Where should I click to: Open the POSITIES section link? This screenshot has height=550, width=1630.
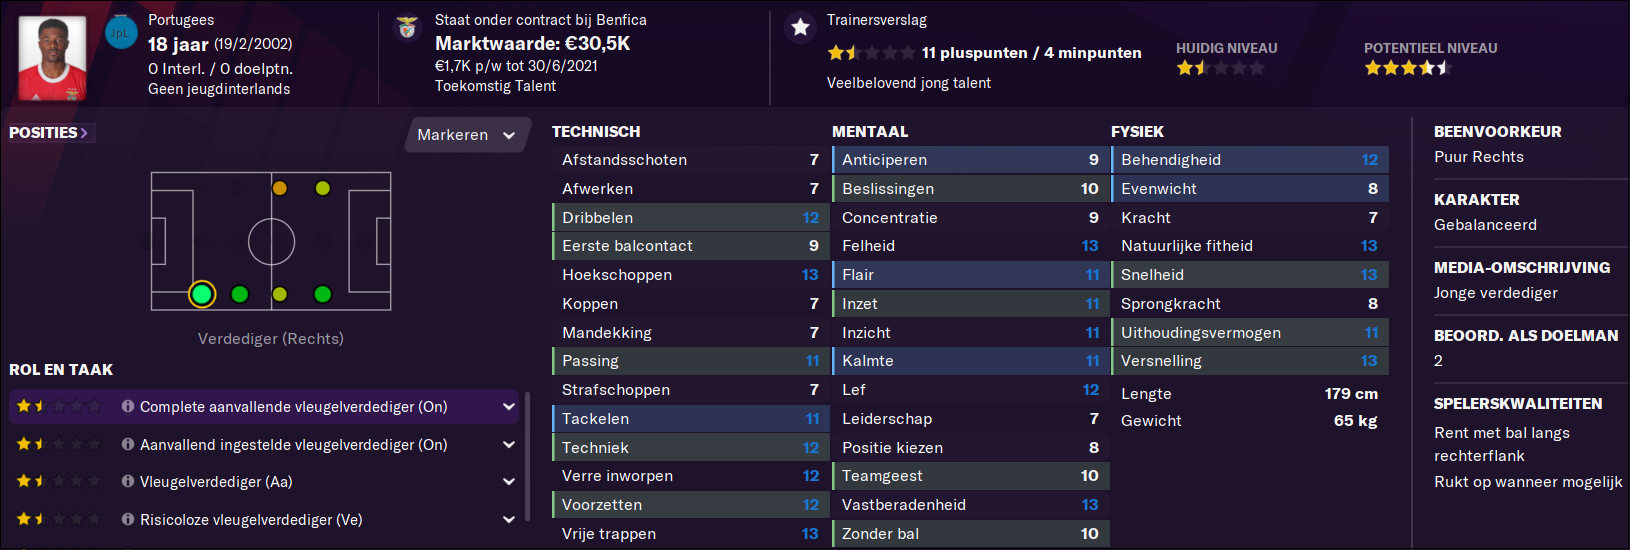[50, 133]
